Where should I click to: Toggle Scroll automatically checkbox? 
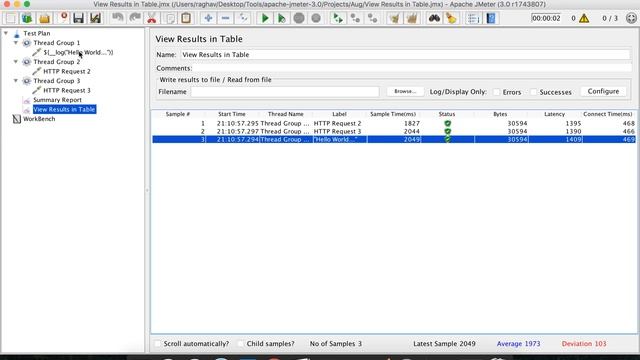[158, 344]
